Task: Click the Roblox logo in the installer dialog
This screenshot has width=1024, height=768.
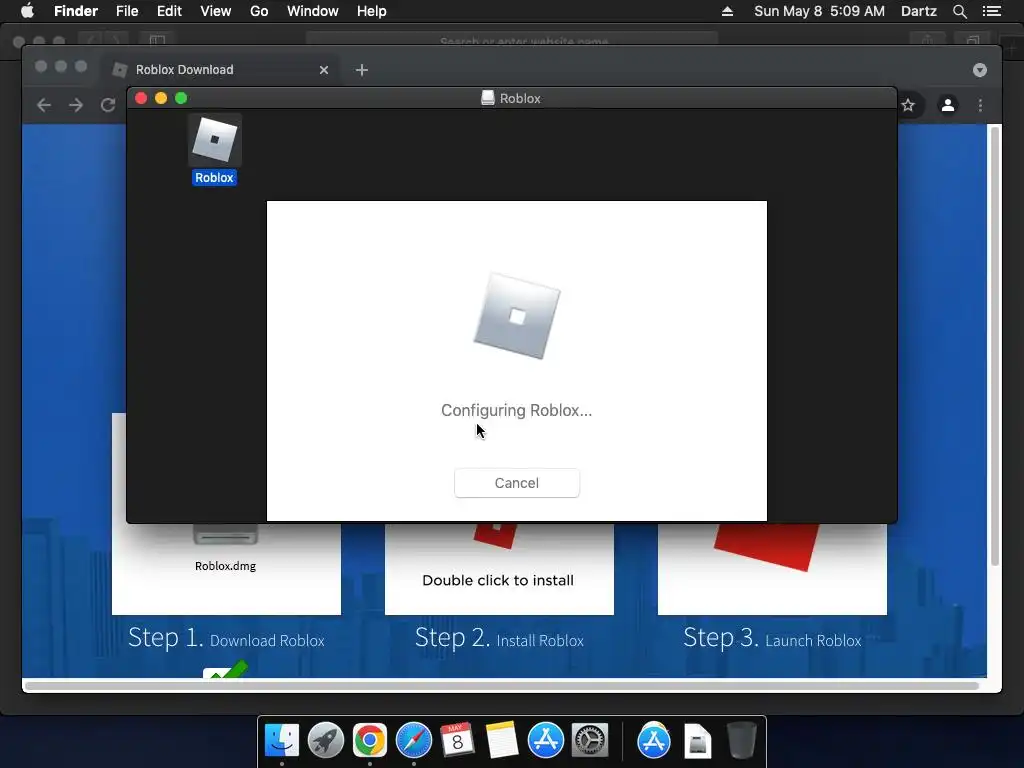Action: coord(517,316)
